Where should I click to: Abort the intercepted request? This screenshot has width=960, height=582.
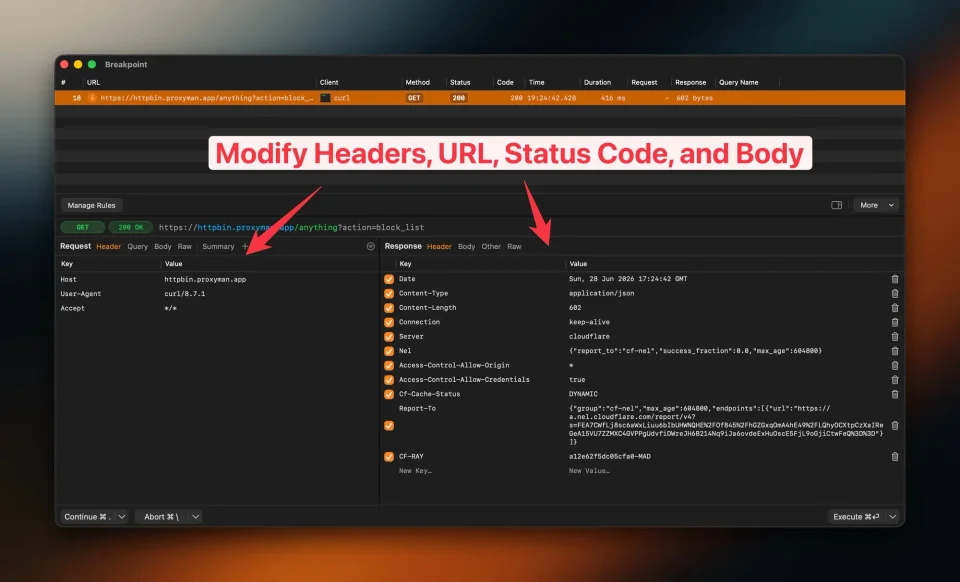click(x=162, y=517)
